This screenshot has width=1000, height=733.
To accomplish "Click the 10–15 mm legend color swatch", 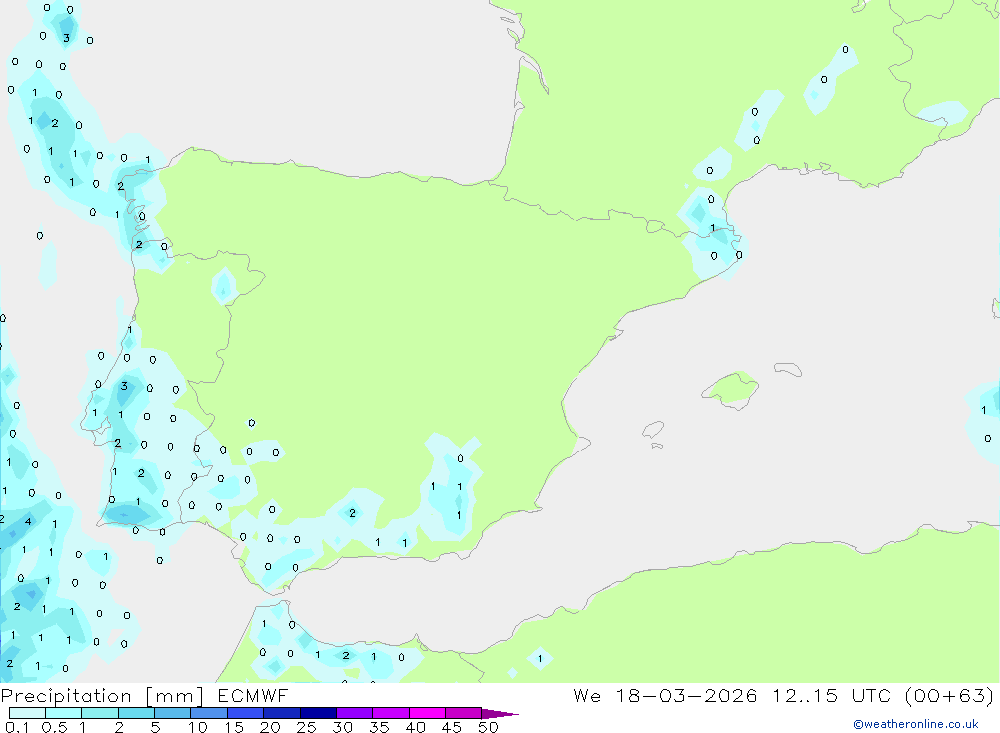I will coord(209,713).
